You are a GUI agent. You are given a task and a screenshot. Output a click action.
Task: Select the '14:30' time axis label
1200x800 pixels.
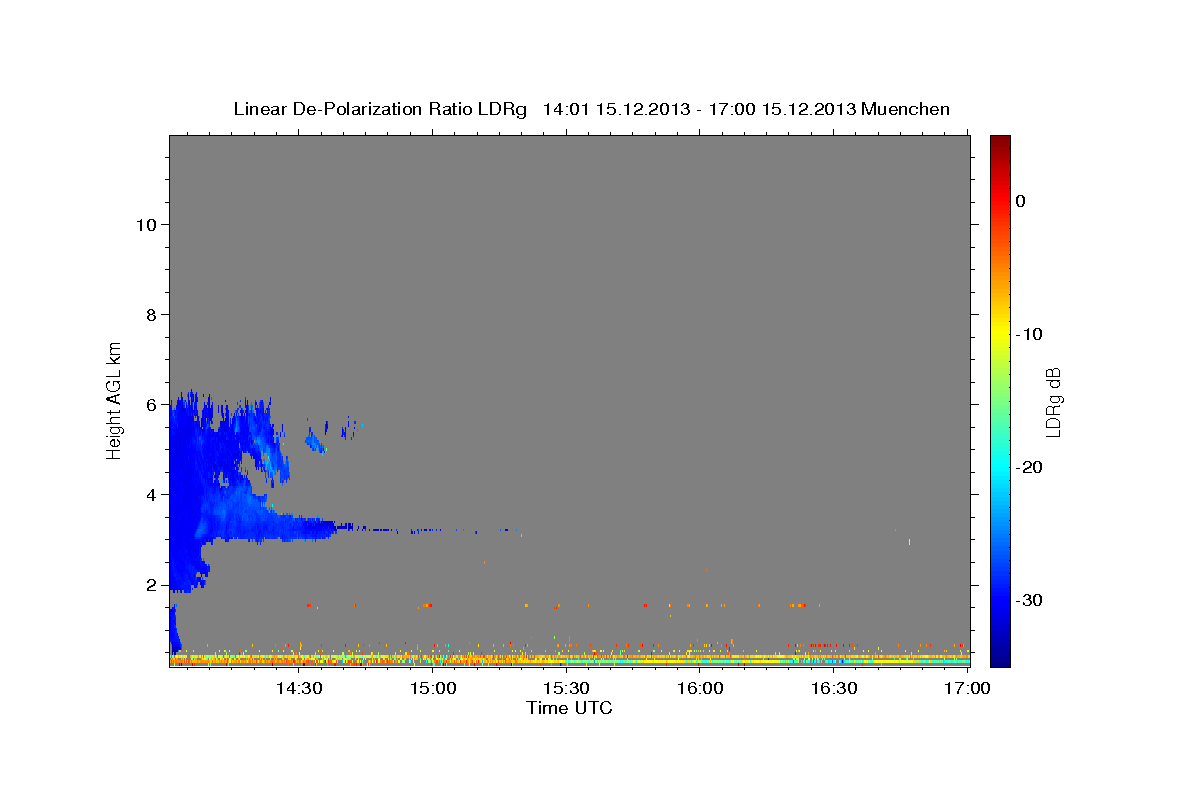coord(298,689)
